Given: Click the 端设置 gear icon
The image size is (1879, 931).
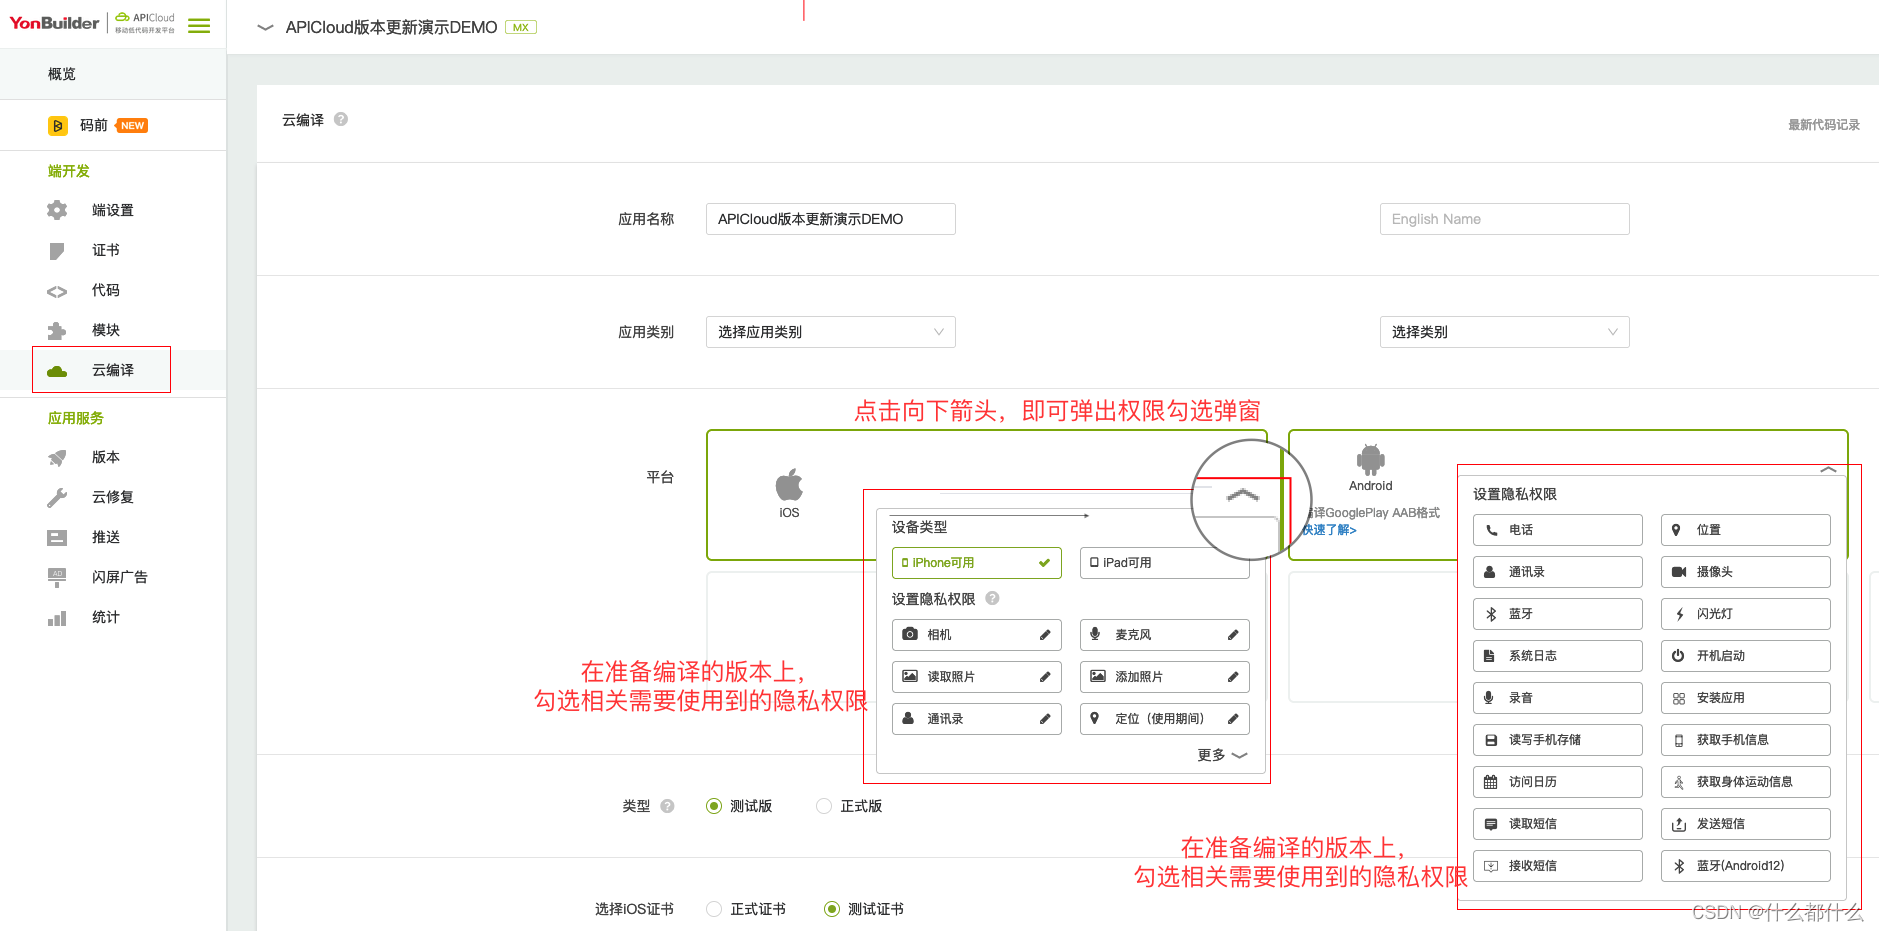Looking at the screenshot, I should tap(57, 210).
